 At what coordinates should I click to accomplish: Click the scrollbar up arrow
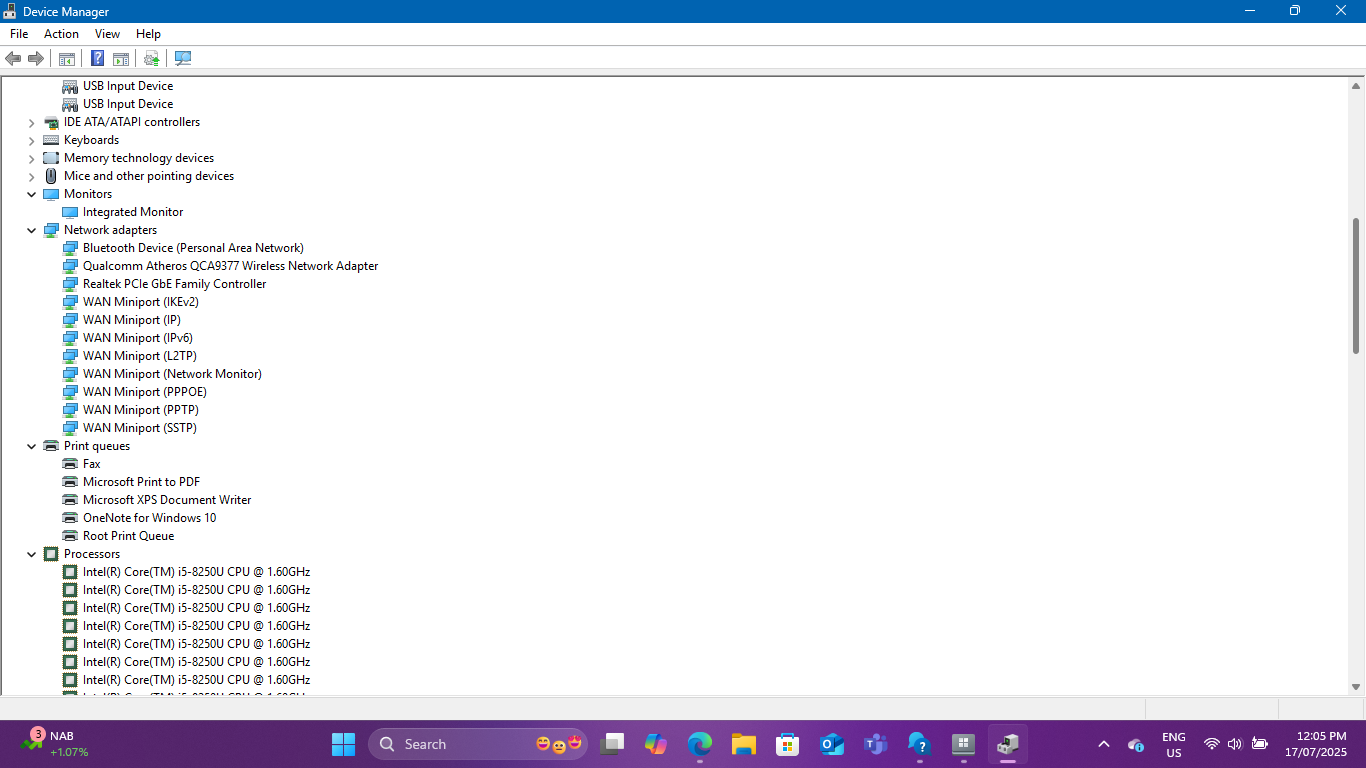[1356, 86]
